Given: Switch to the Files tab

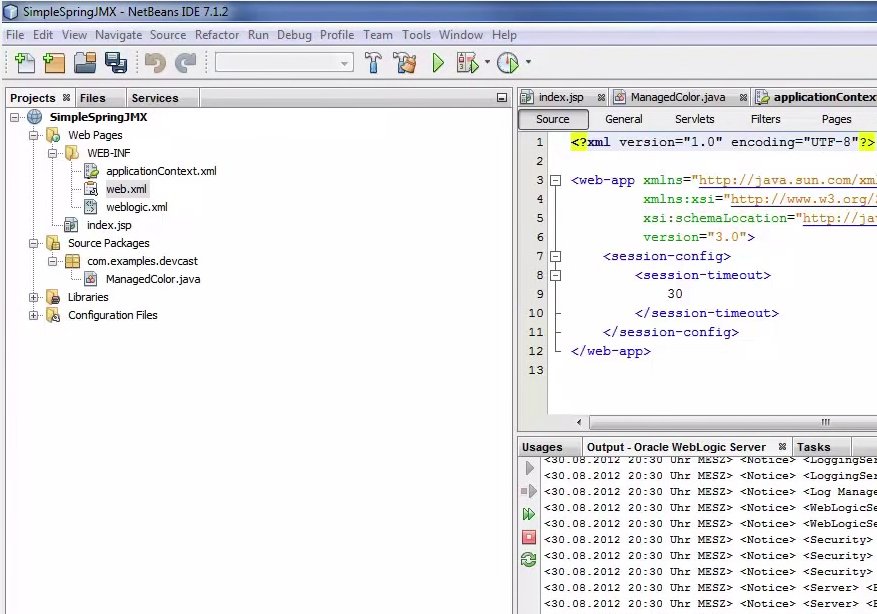Looking at the screenshot, I should point(93,98).
